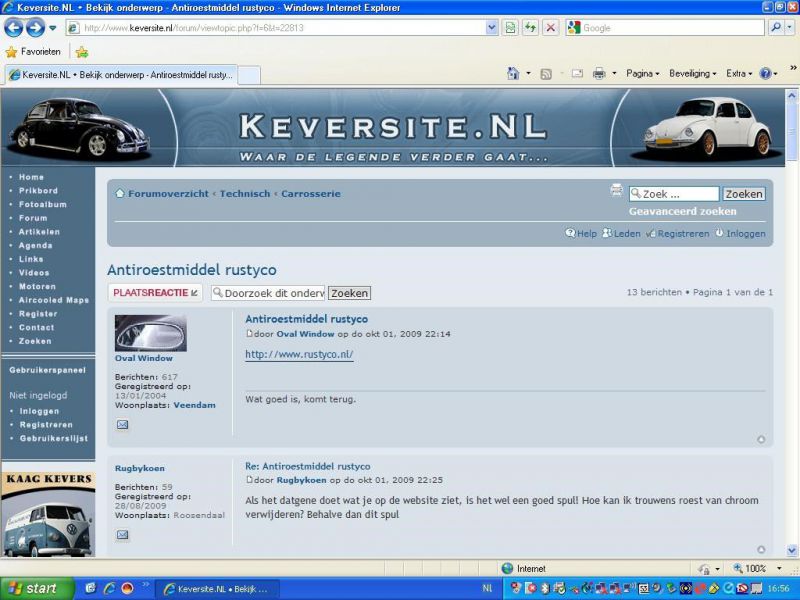This screenshot has width=800, height=600.
Task: Open the zoom level 100% control
Action: point(749,568)
